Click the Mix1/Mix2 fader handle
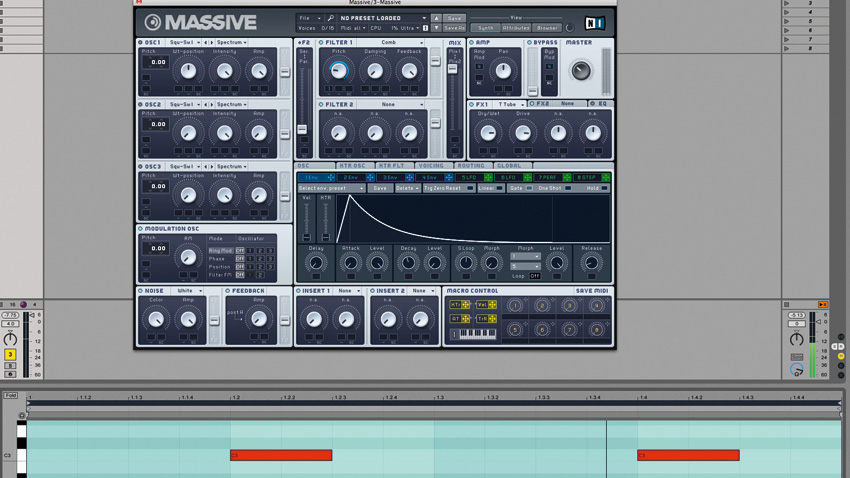The image size is (850, 478). (452, 69)
